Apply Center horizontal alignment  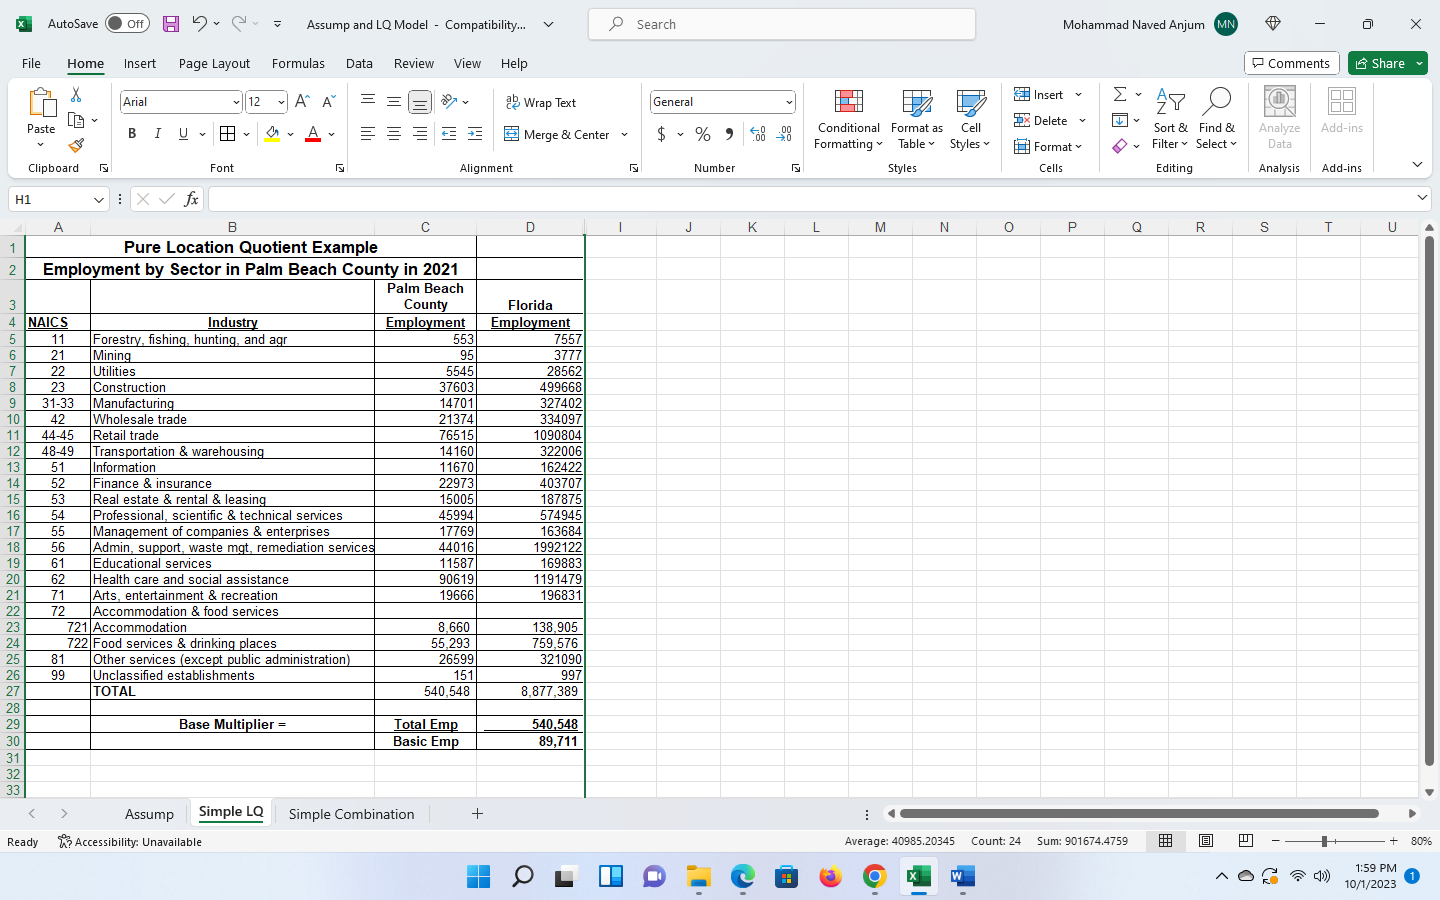click(394, 134)
